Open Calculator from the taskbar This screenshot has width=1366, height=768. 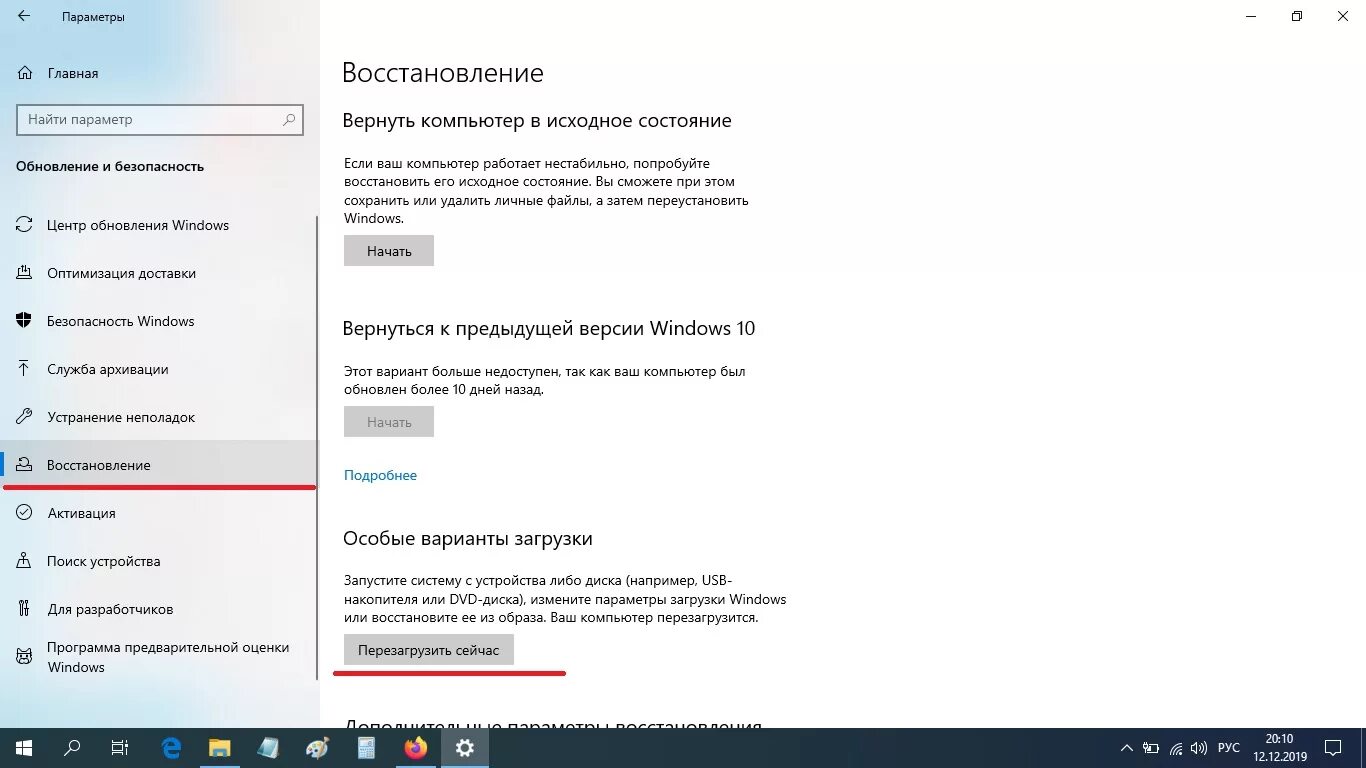click(366, 748)
